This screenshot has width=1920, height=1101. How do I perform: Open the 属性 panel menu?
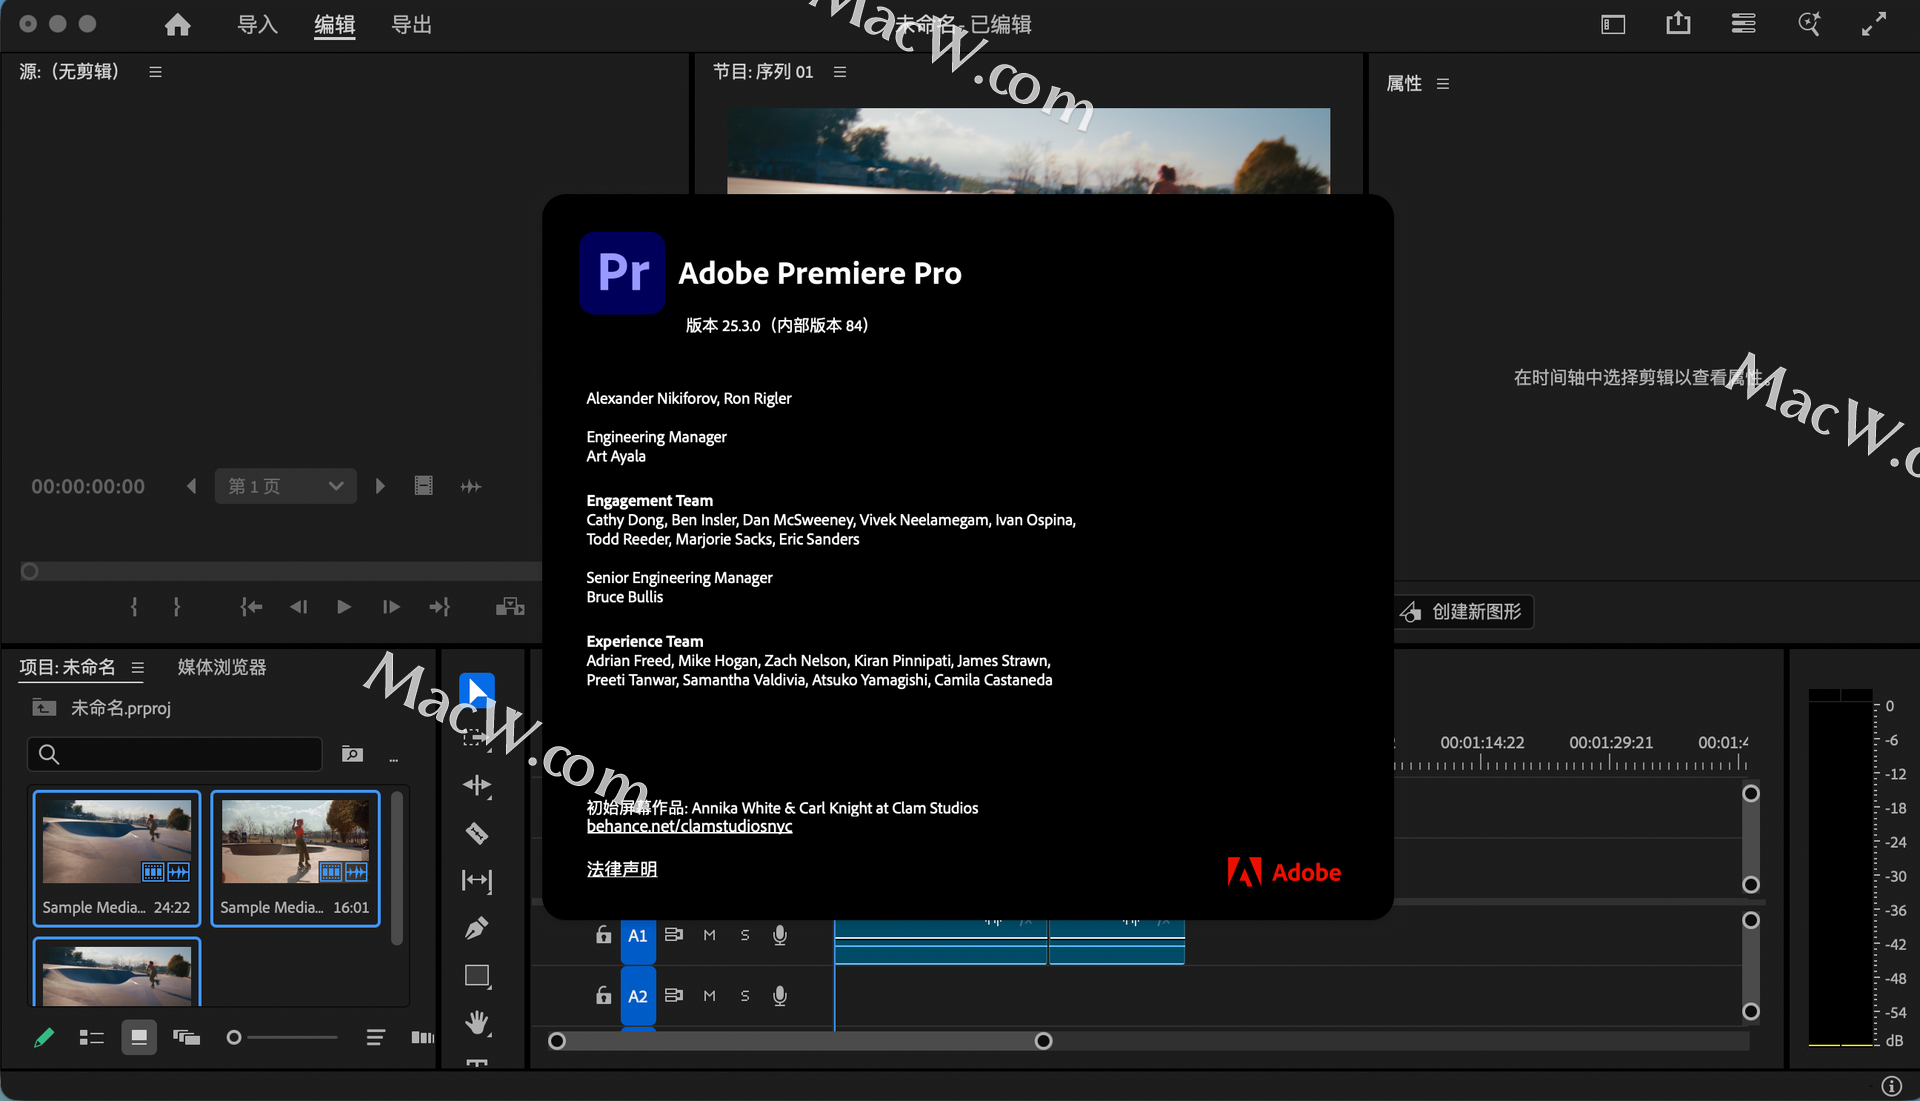1443,84
